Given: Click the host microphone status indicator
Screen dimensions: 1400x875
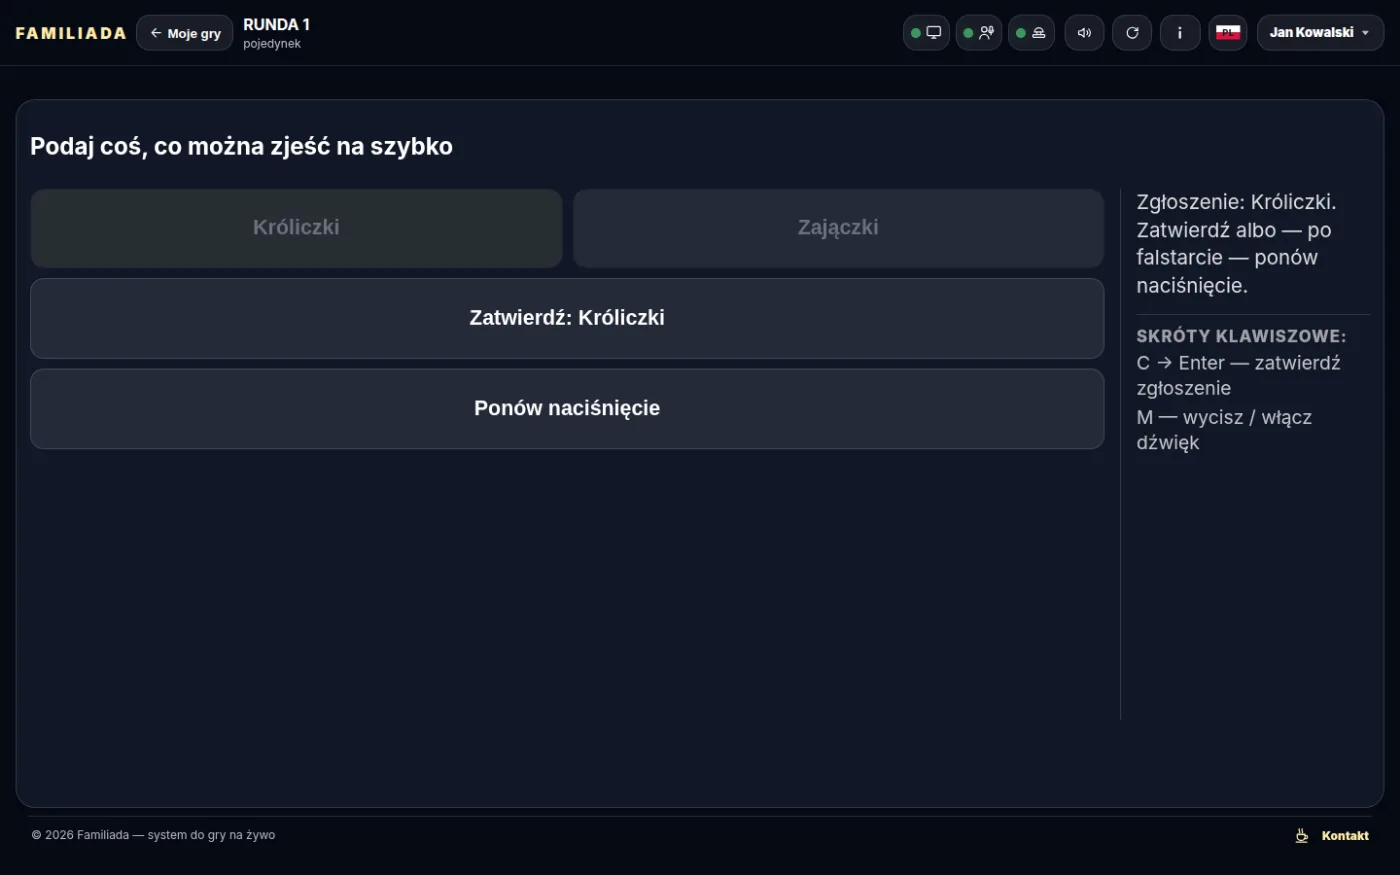Looking at the screenshot, I should point(979,33).
